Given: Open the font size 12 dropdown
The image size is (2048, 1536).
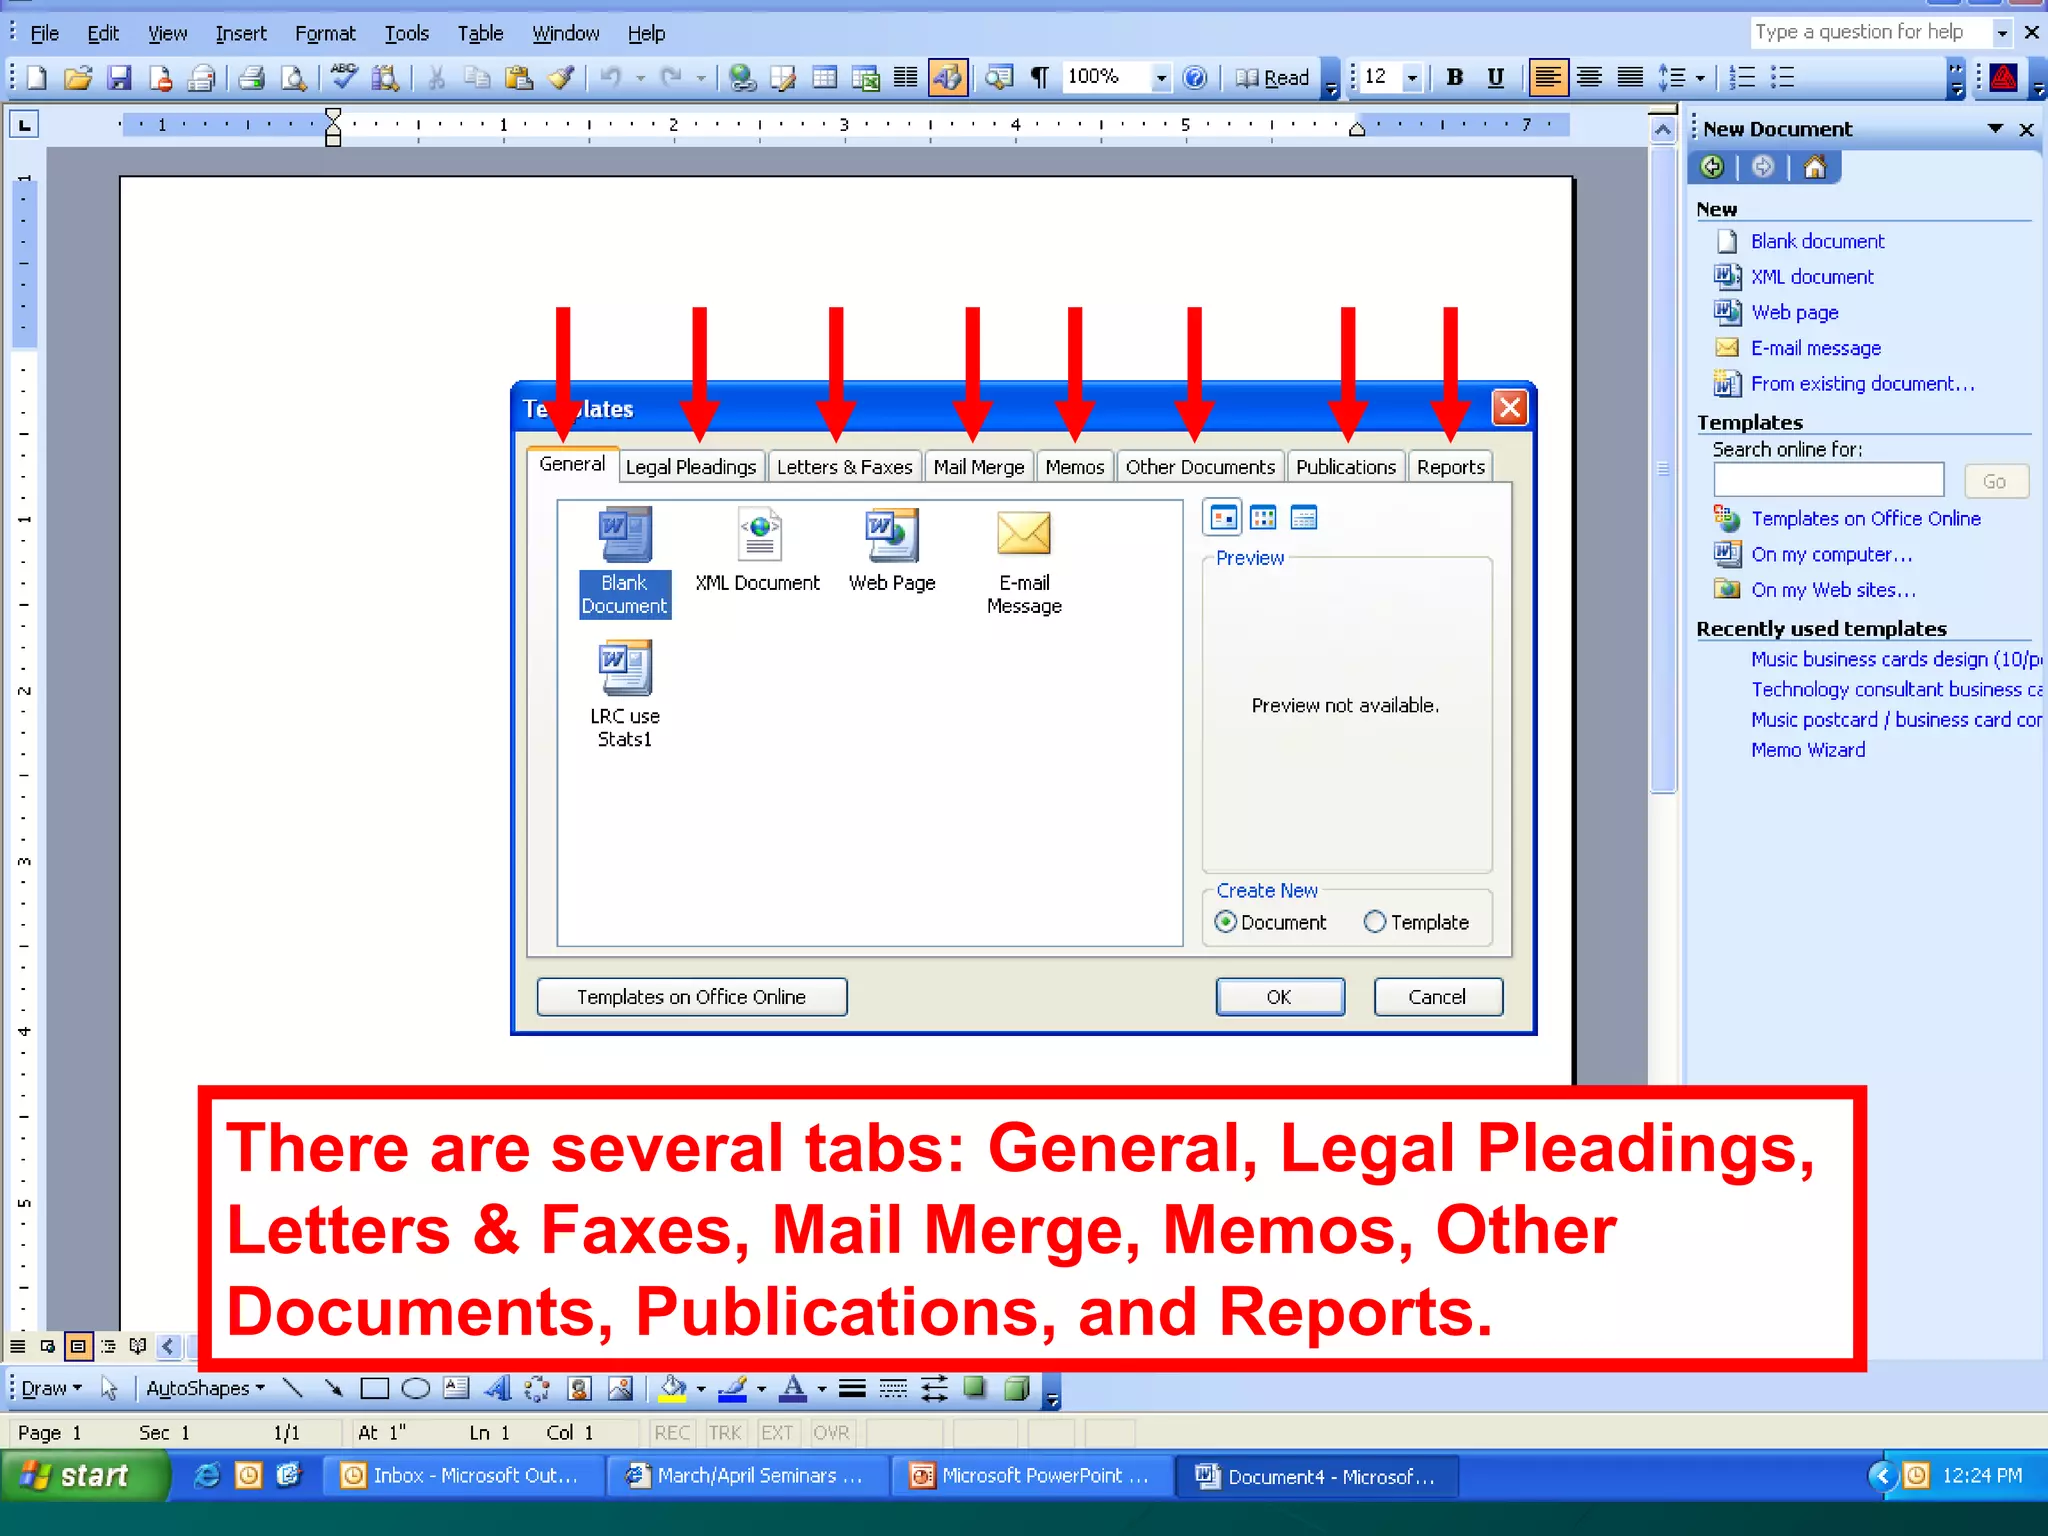Looking at the screenshot, I should coord(1412,78).
